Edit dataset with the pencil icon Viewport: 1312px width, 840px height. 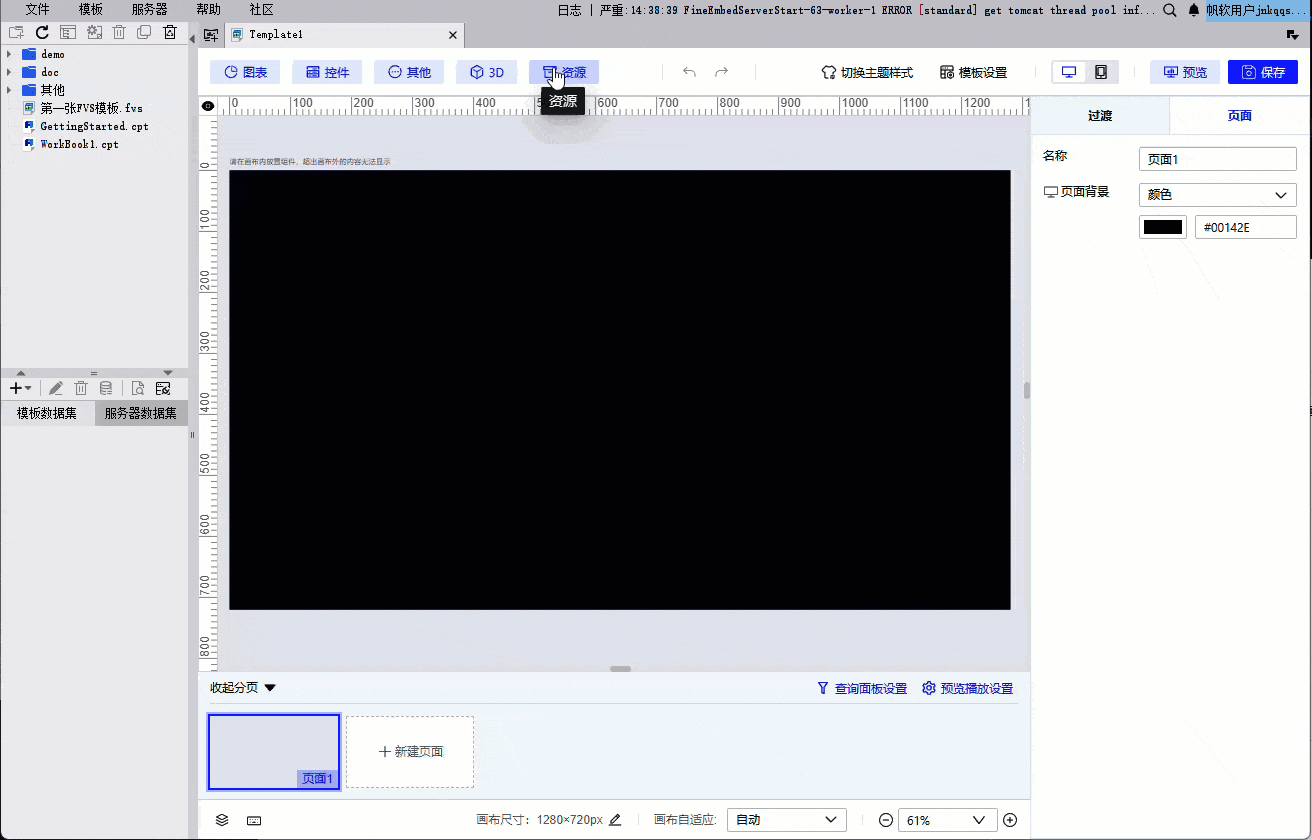[56, 388]
